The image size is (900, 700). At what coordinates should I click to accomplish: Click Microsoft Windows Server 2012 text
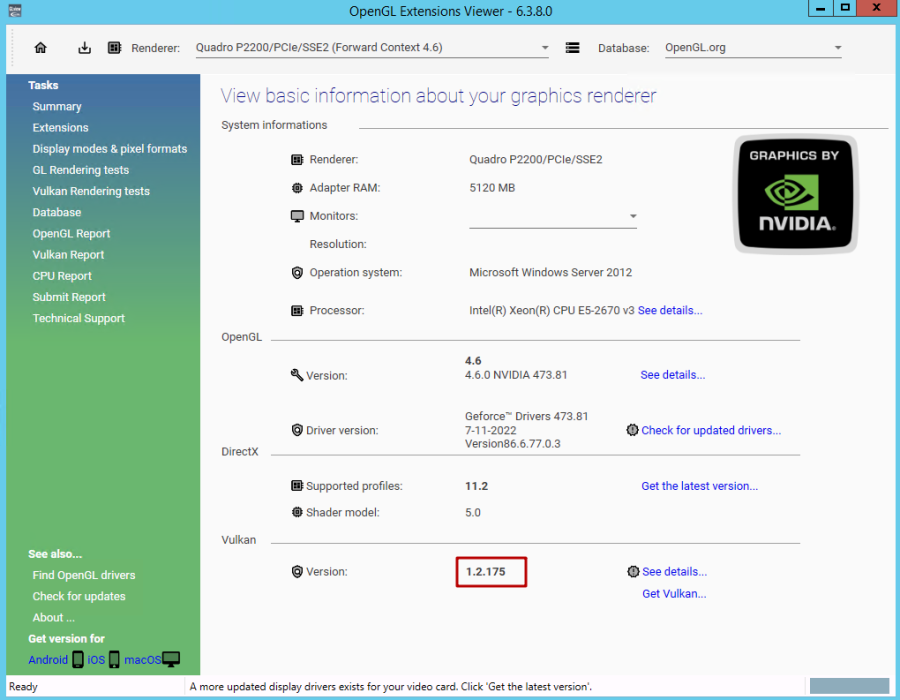pyautogui.click(x=550, y=273)
